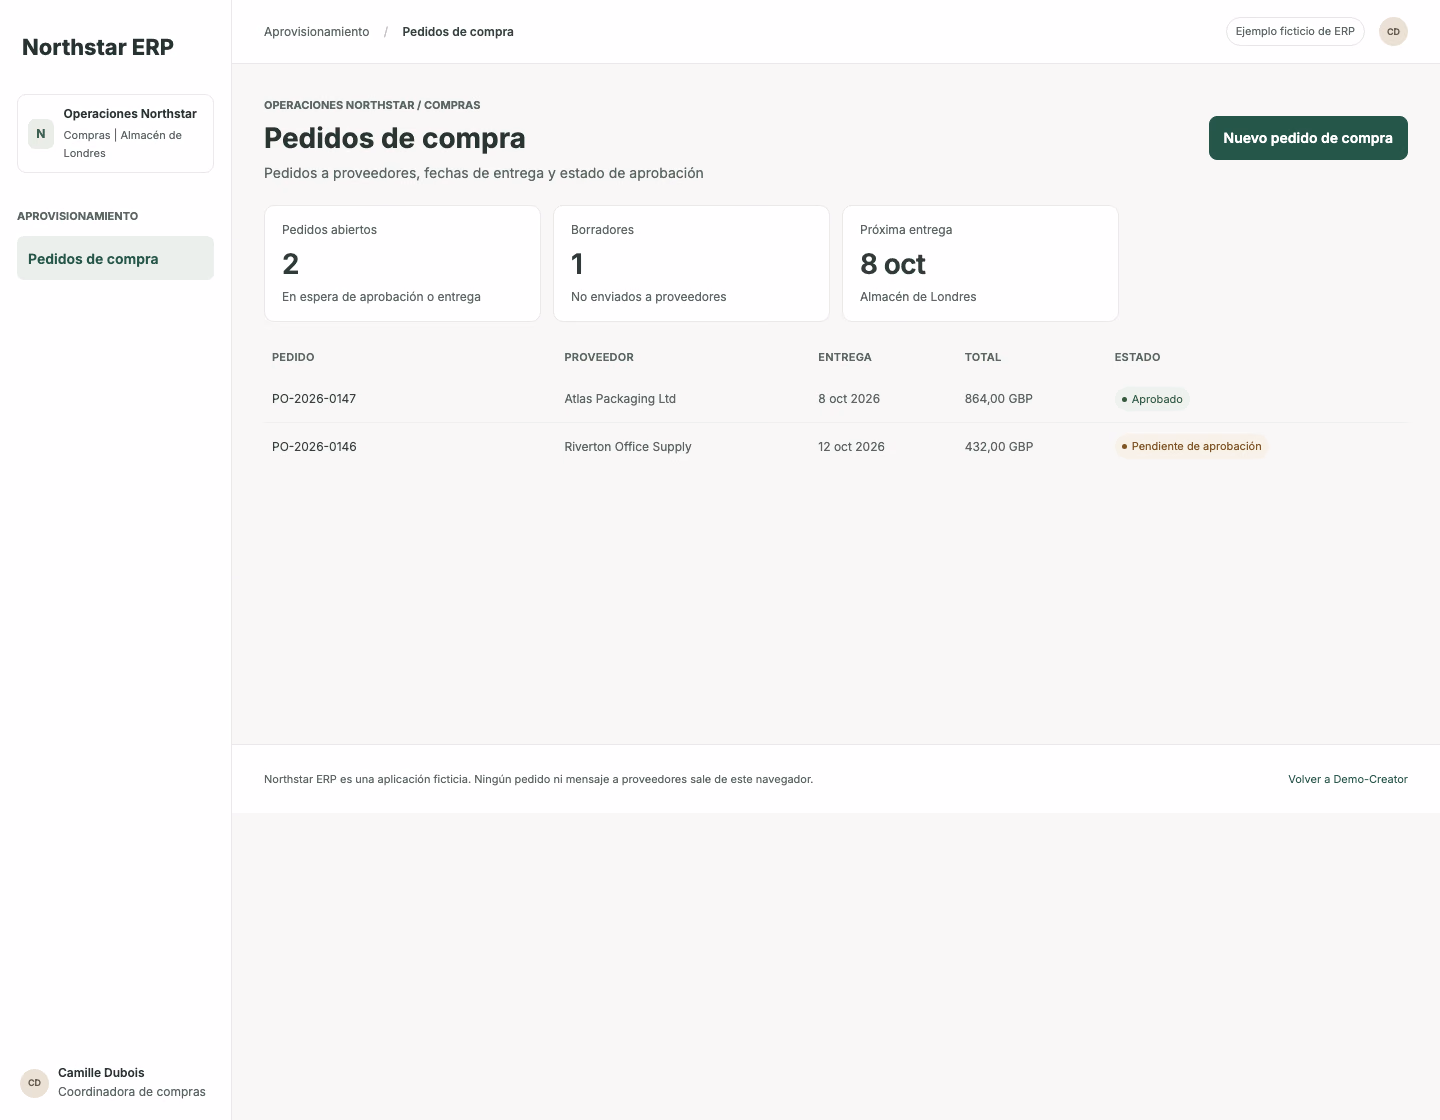Screen dimensions: 1440x1120
Task: Open order PO-2026-0146
Action: tap(314, 447)
